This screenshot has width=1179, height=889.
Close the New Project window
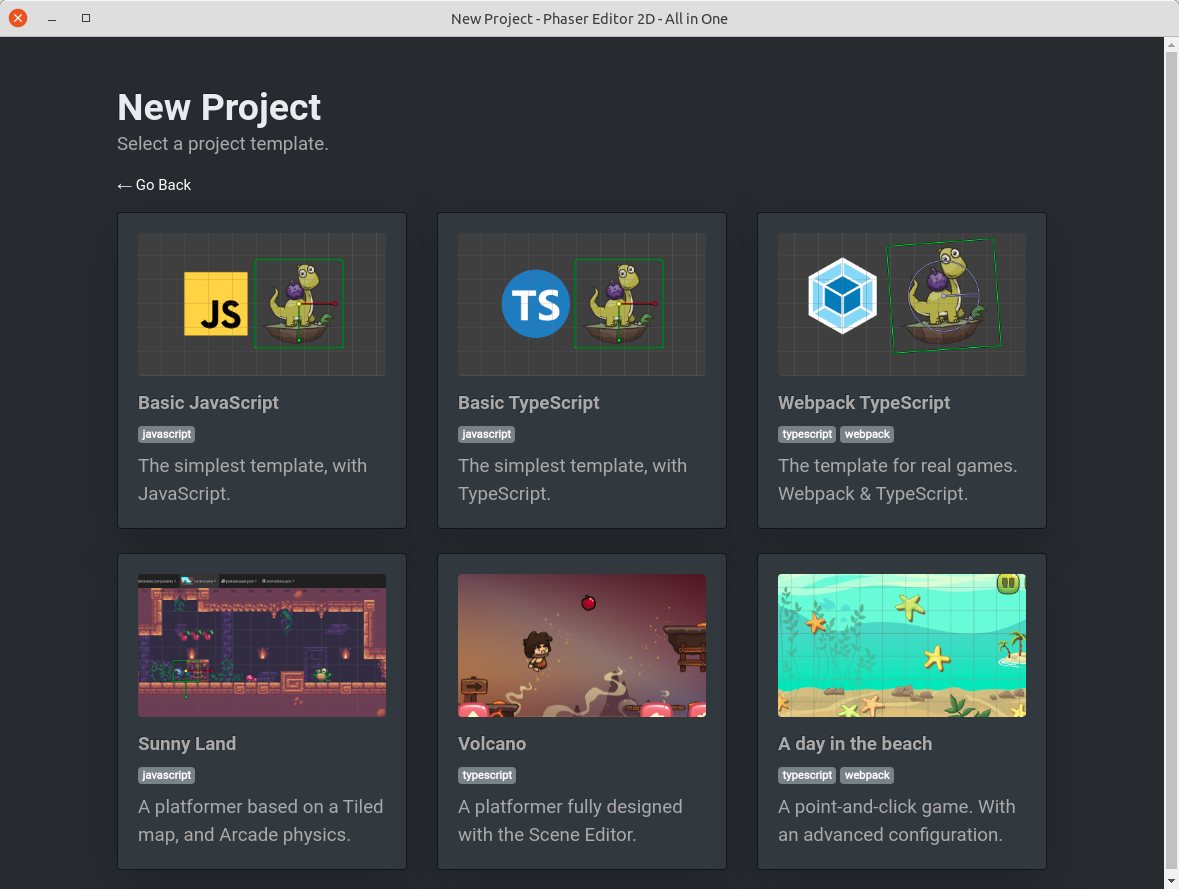(x=18, y=18)
